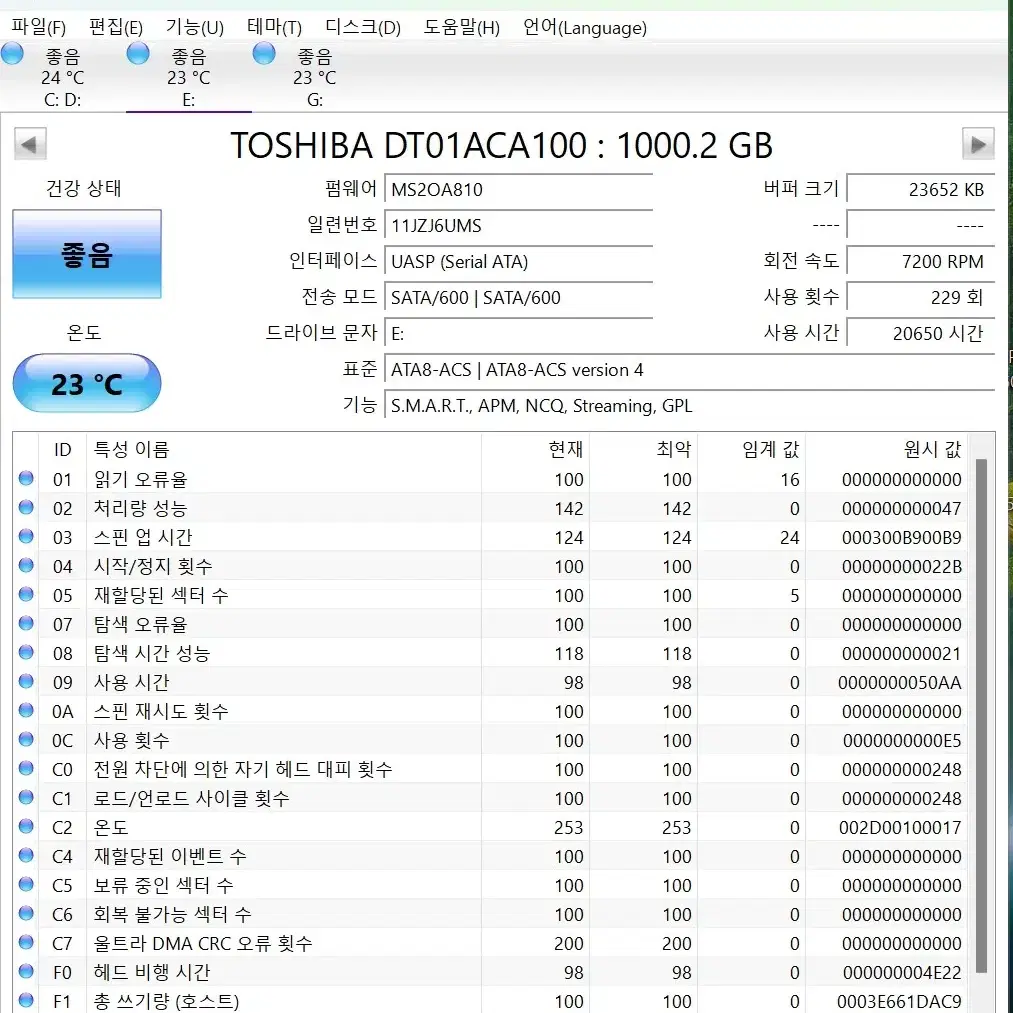Click the status dot of row 0C 사용 횟수

26,739
